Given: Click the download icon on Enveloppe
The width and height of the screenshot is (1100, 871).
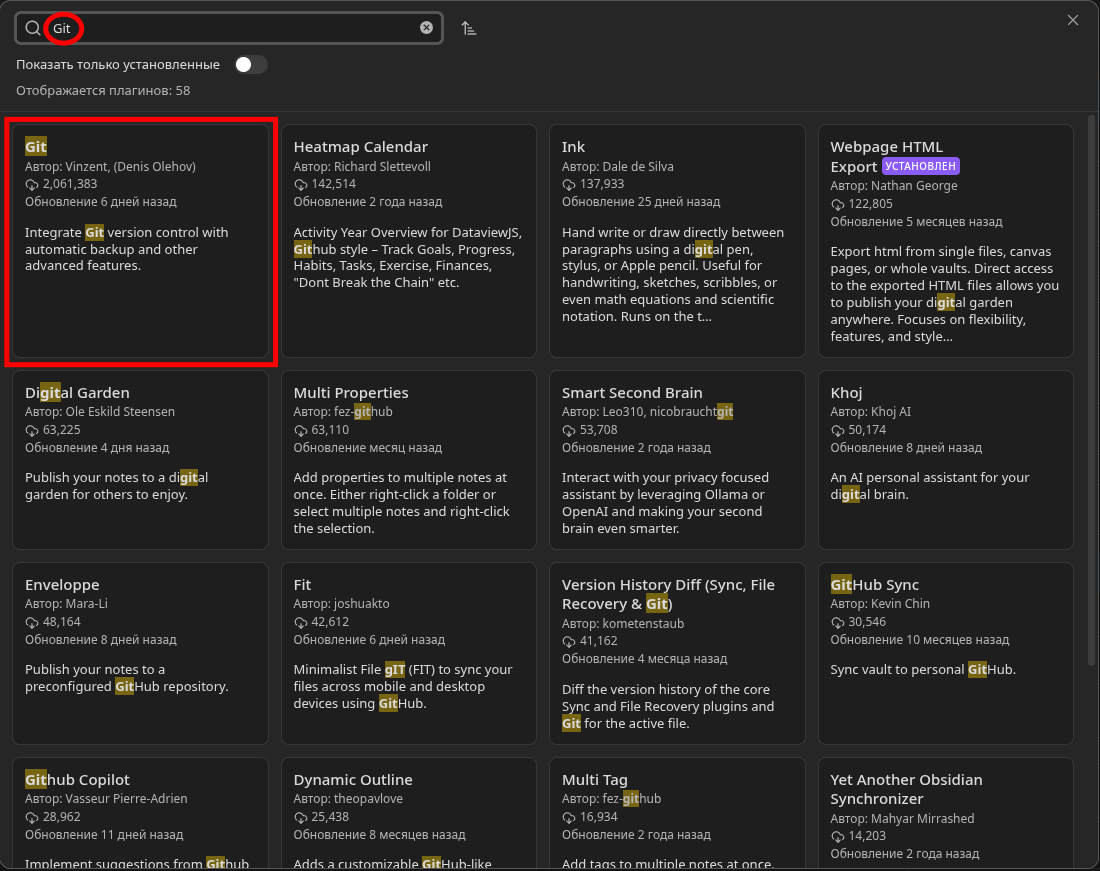Looking at the screenshot, I should coord(32,622).
